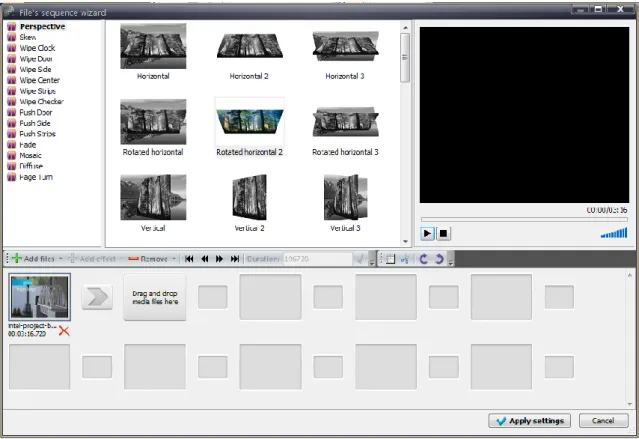
Task: Click the effects list scrollbar thumb
Action: point(405,57)
